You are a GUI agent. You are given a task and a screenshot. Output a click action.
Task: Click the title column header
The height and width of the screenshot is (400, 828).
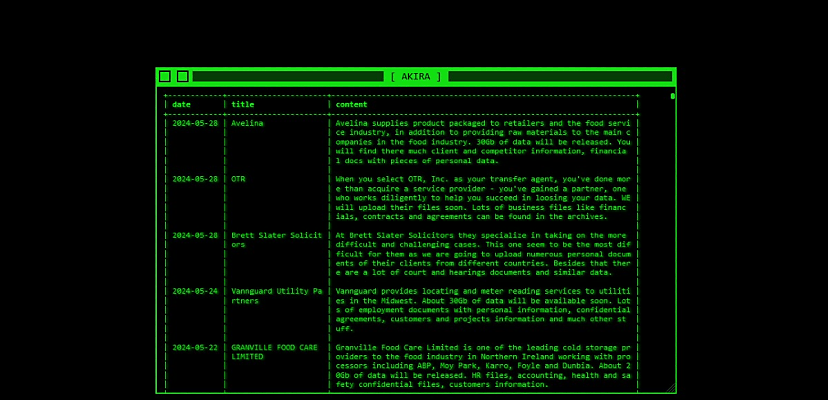tap(243, 105)
